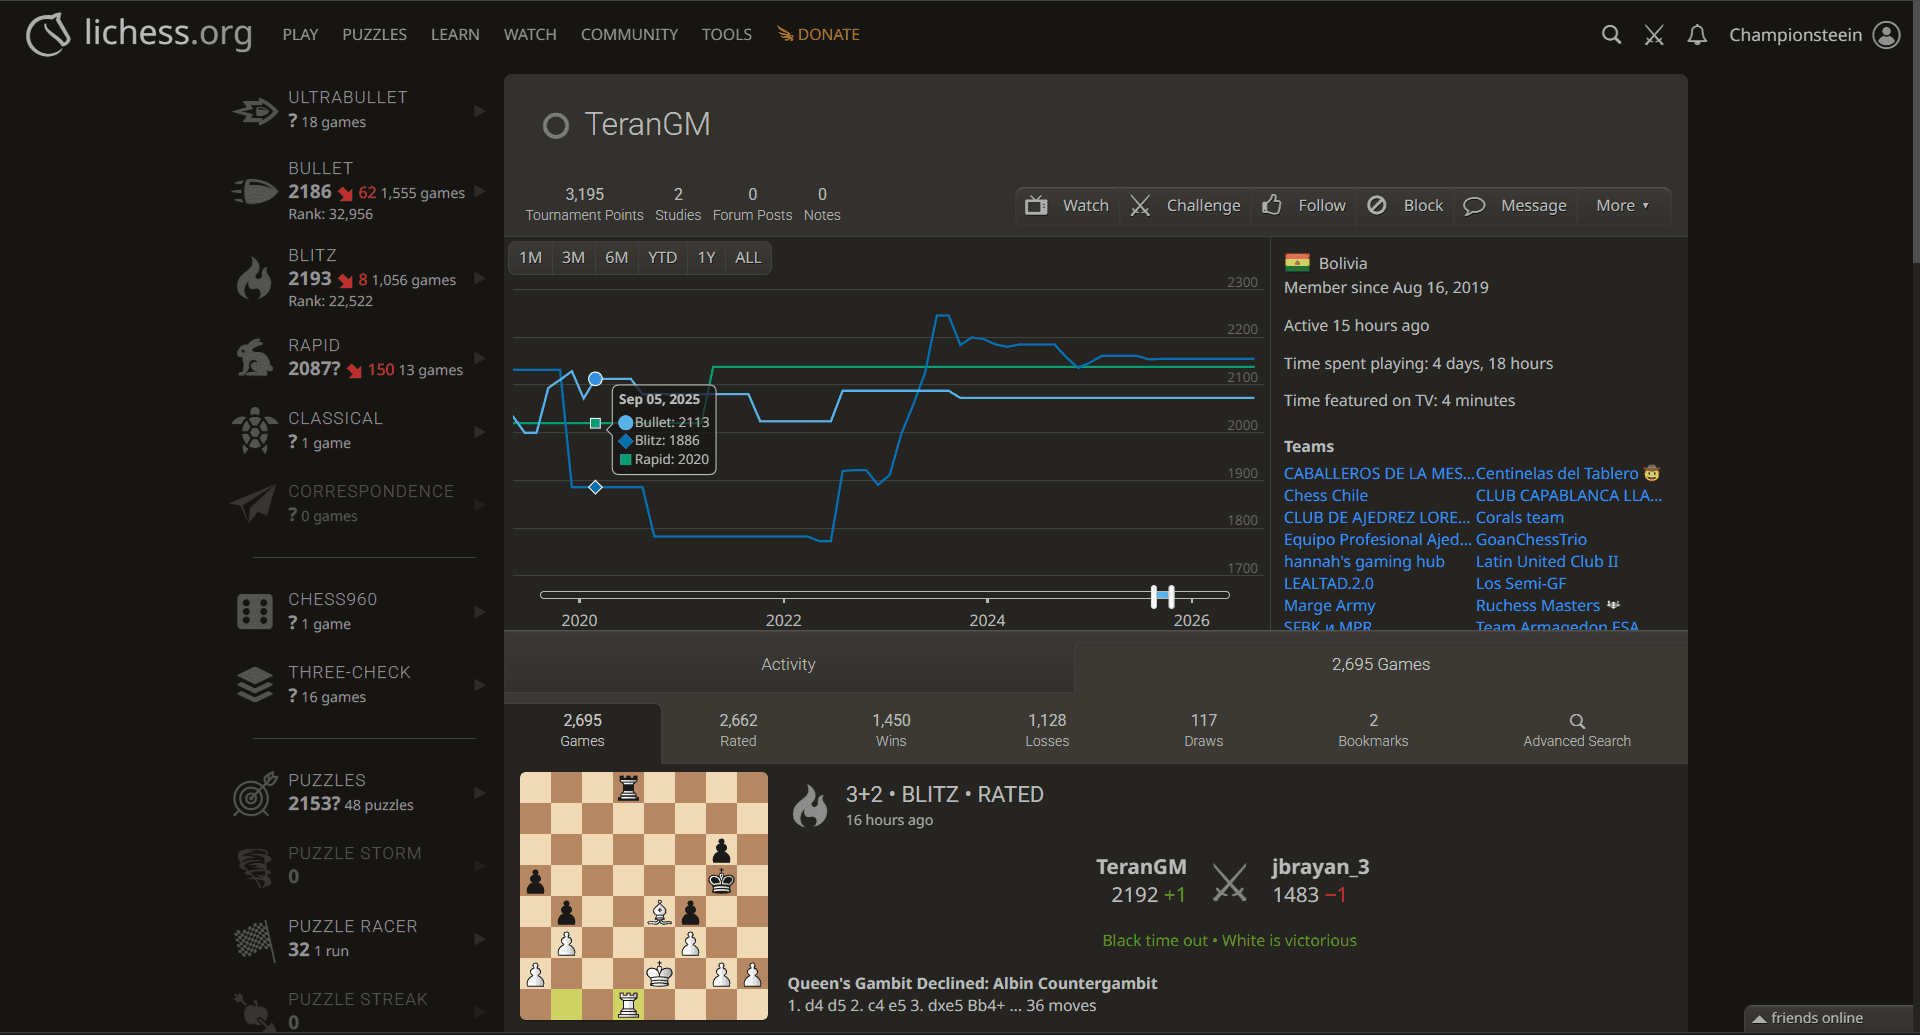Click the Bullet perf icon
This screenshot has height=1035, width=1920.
coord(256,190)
